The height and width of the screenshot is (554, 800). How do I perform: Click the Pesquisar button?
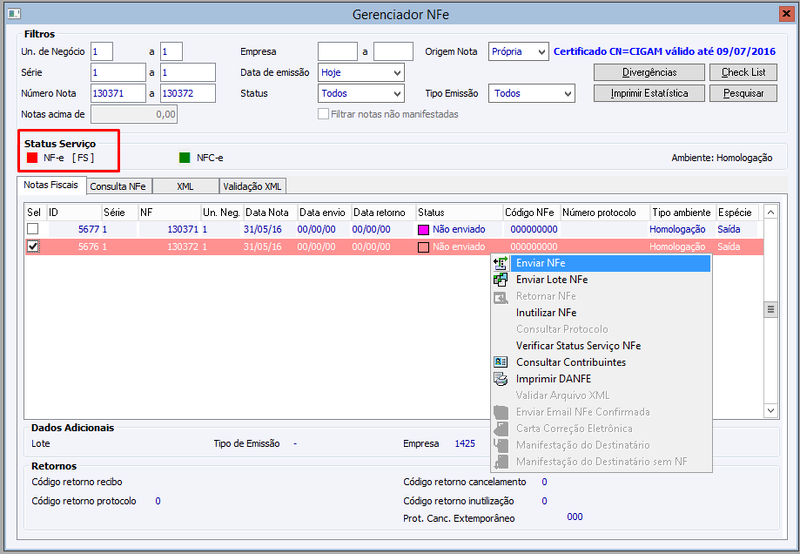coord(743,93)
